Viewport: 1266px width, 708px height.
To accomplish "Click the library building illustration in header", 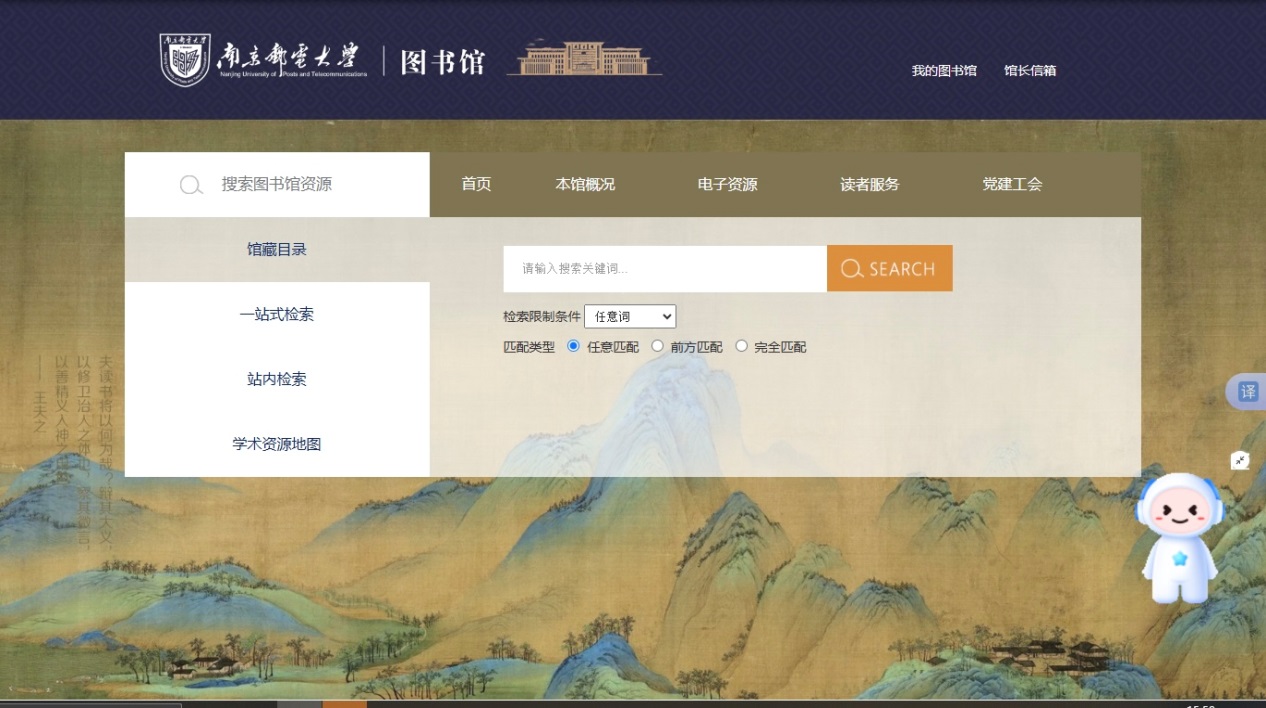I will [x=584, y=59].
